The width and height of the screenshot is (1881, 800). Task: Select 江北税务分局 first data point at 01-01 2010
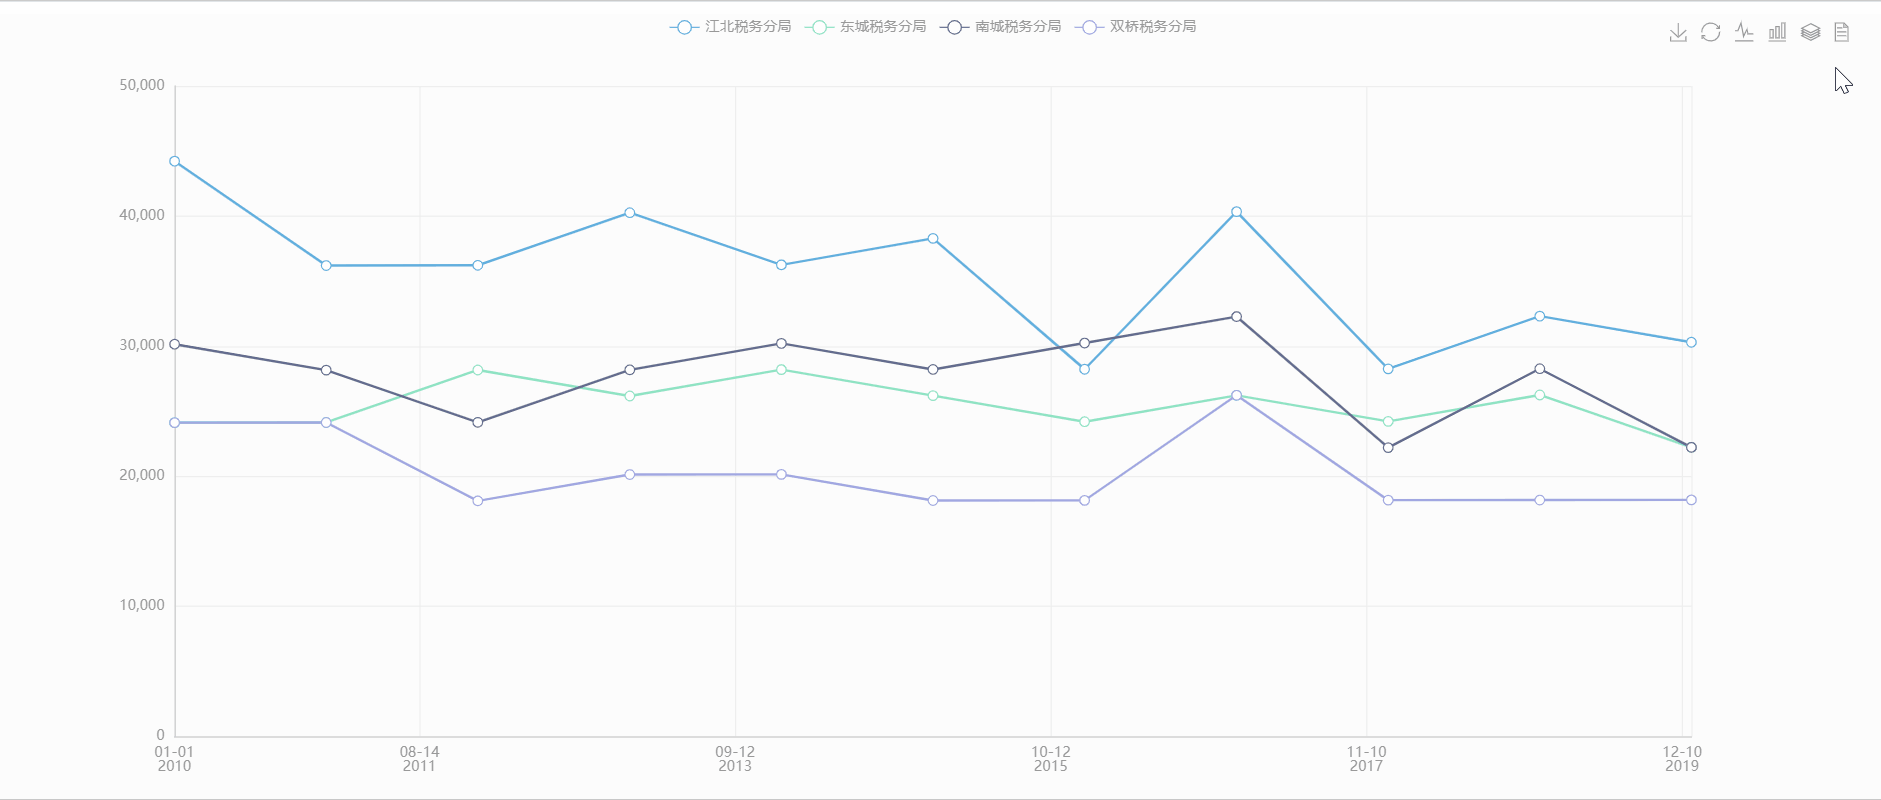[175, 161]
